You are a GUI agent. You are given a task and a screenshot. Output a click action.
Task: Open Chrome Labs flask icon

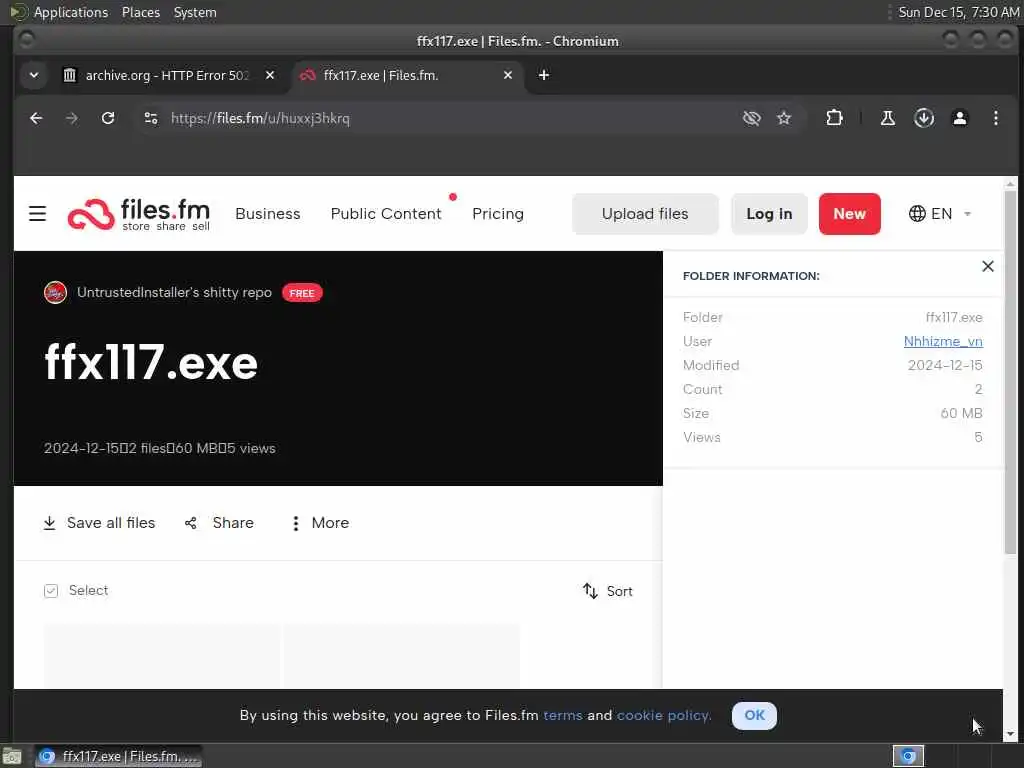[888, 118]
